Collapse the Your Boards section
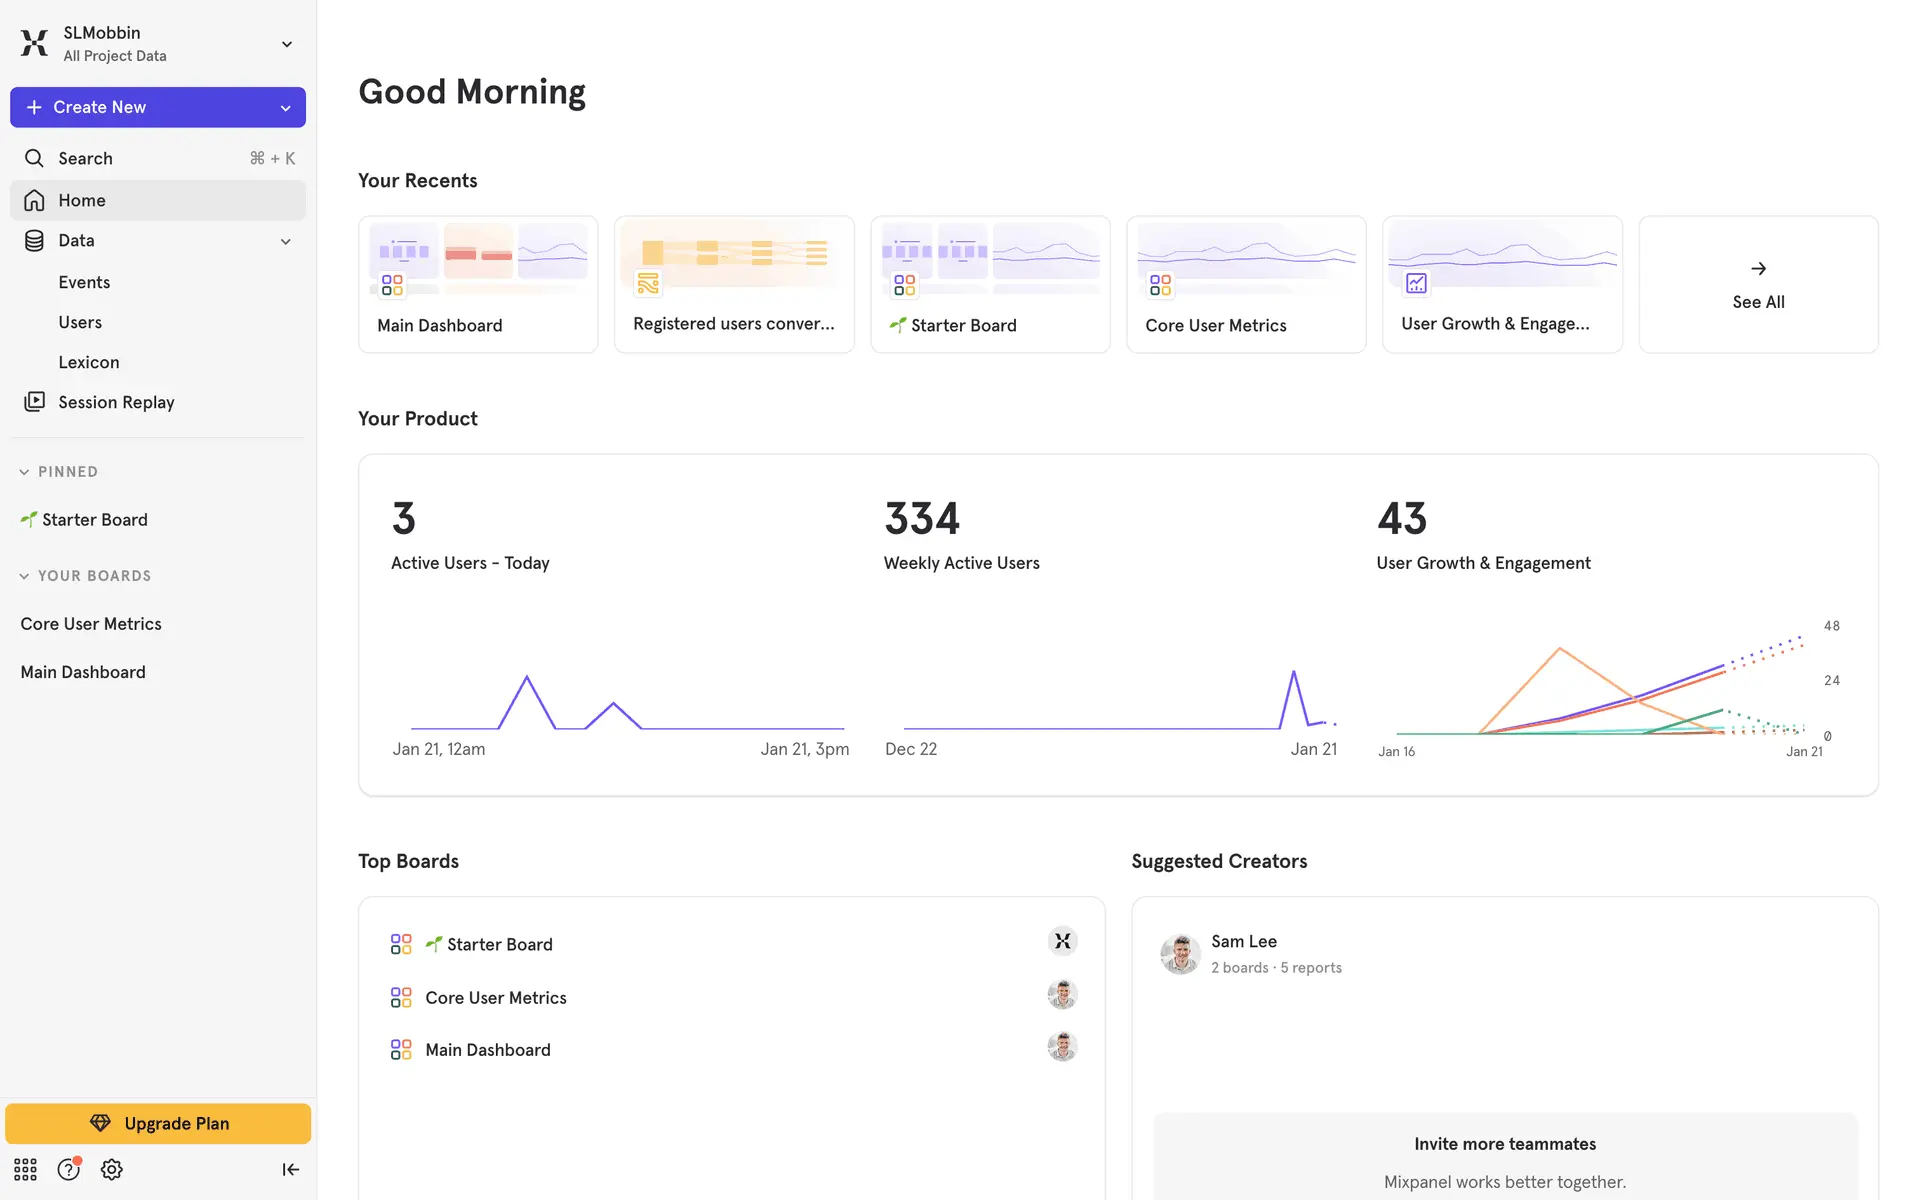 pos(24,576)
